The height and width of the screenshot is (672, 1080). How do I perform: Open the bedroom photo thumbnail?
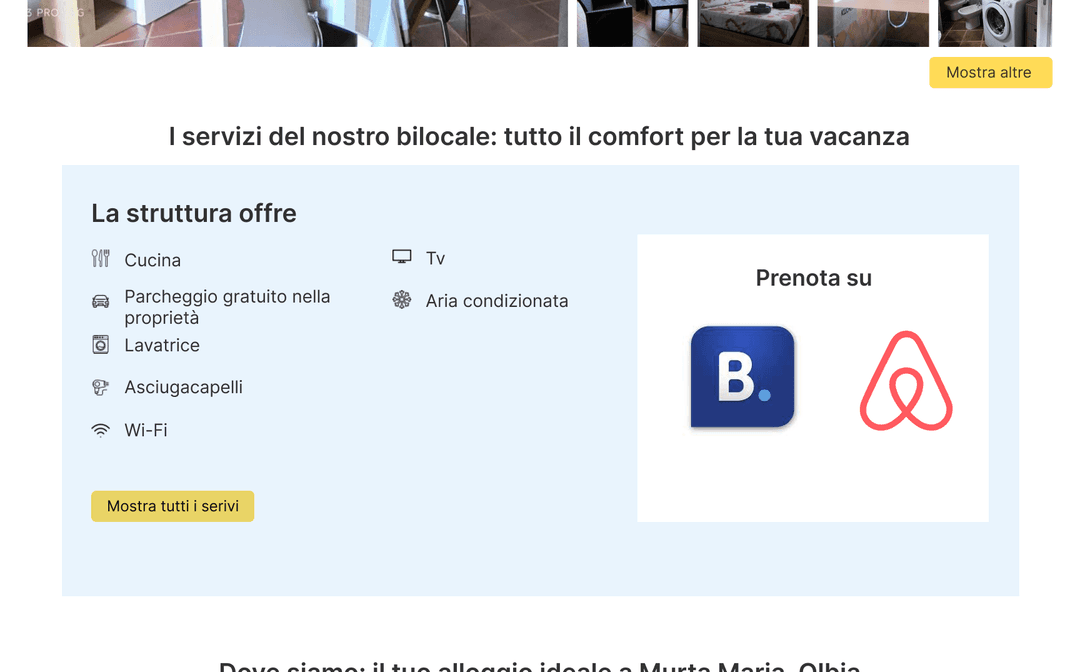[x=753, y=23]
